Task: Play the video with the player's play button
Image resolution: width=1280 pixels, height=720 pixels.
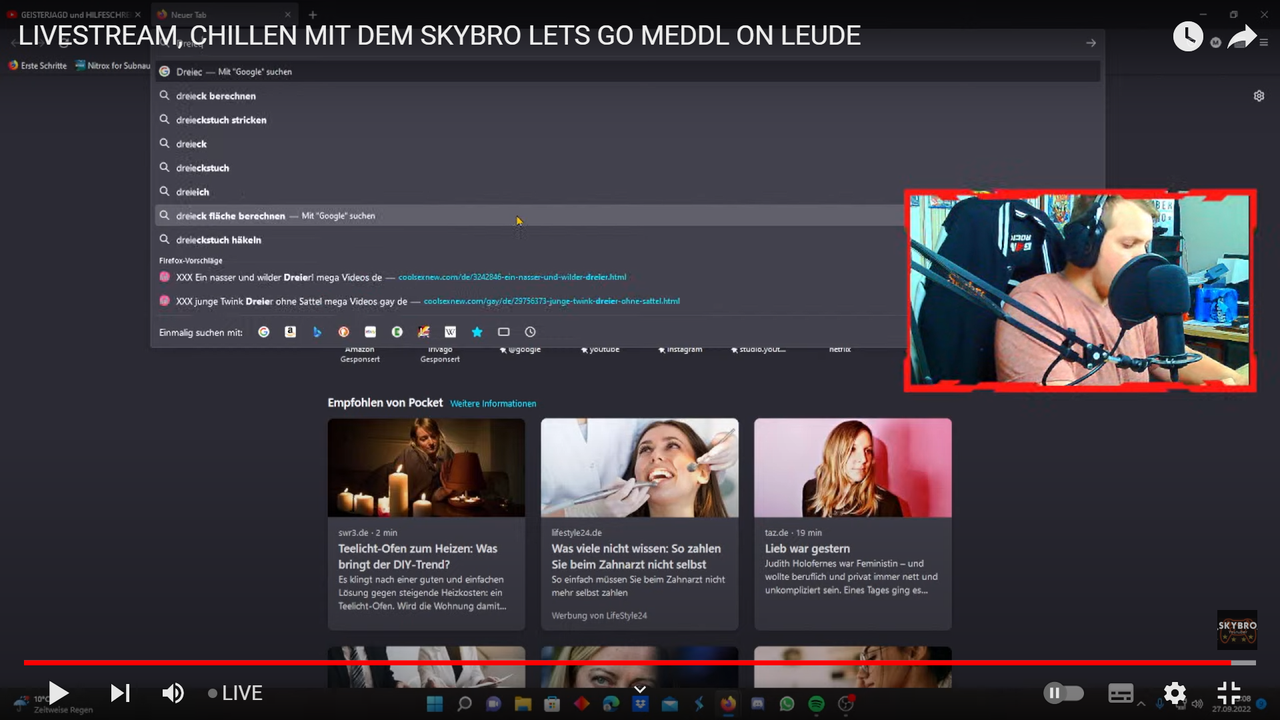Action: [59, 693]
